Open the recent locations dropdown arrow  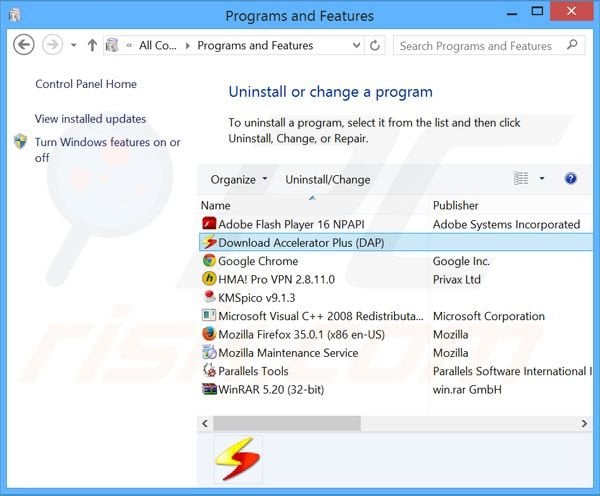74,45
